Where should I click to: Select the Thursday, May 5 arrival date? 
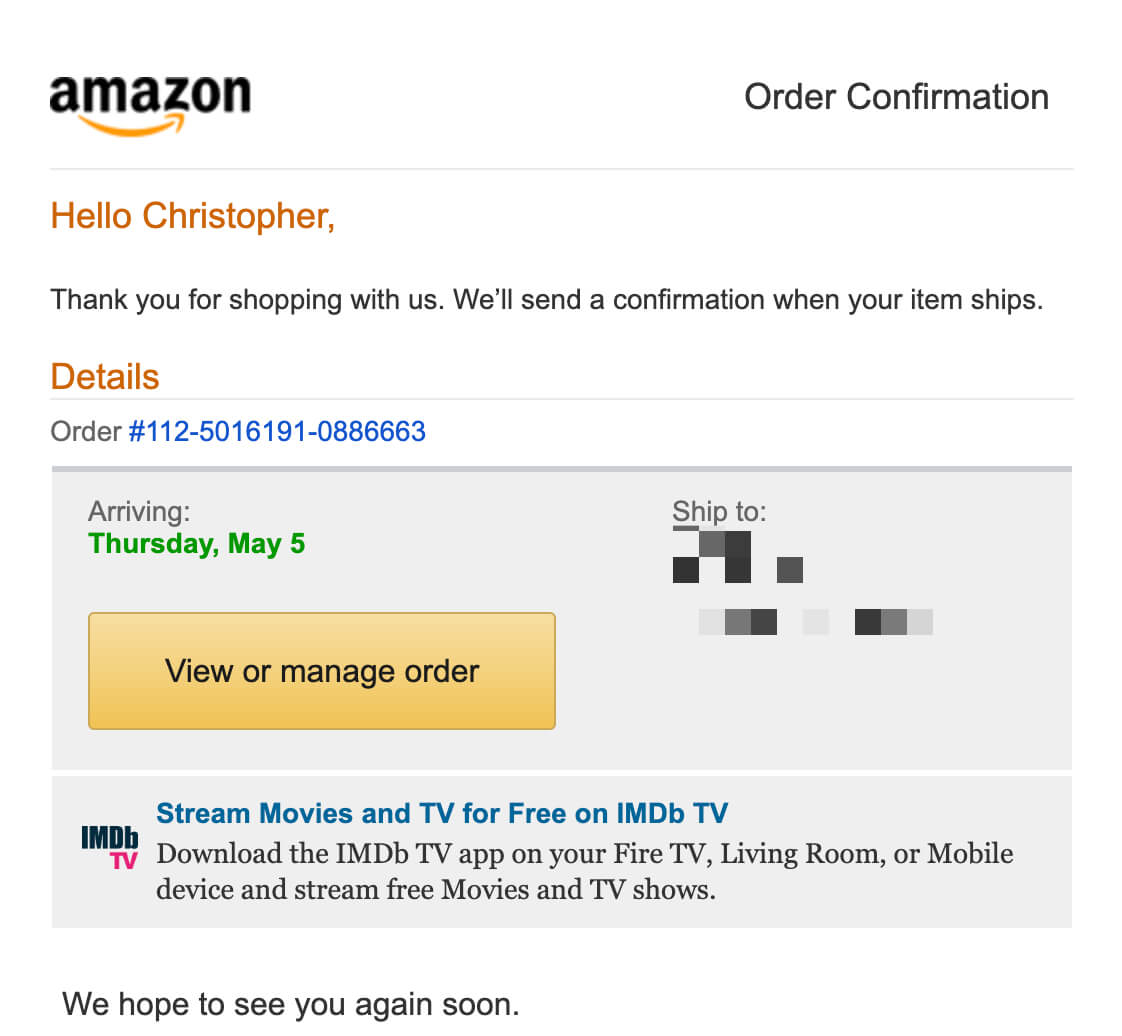(196, 544)
